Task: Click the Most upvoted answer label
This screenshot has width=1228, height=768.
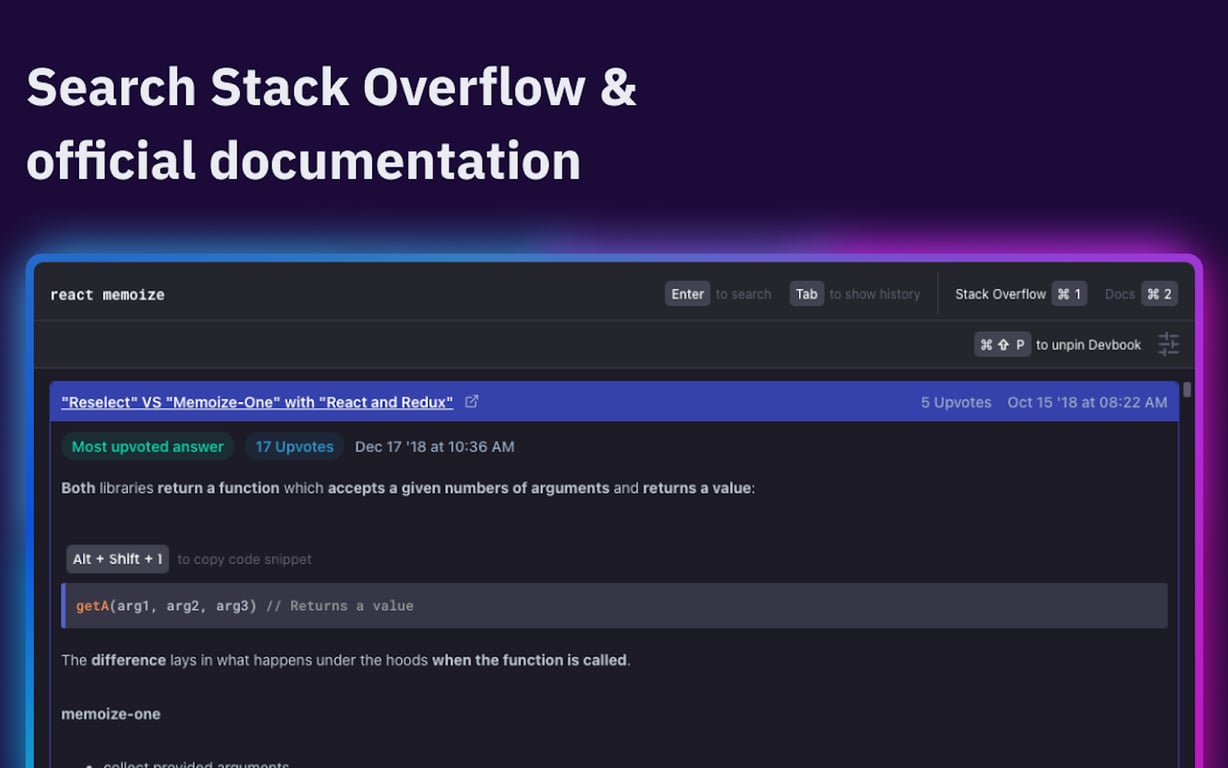Action: [147, 446]
